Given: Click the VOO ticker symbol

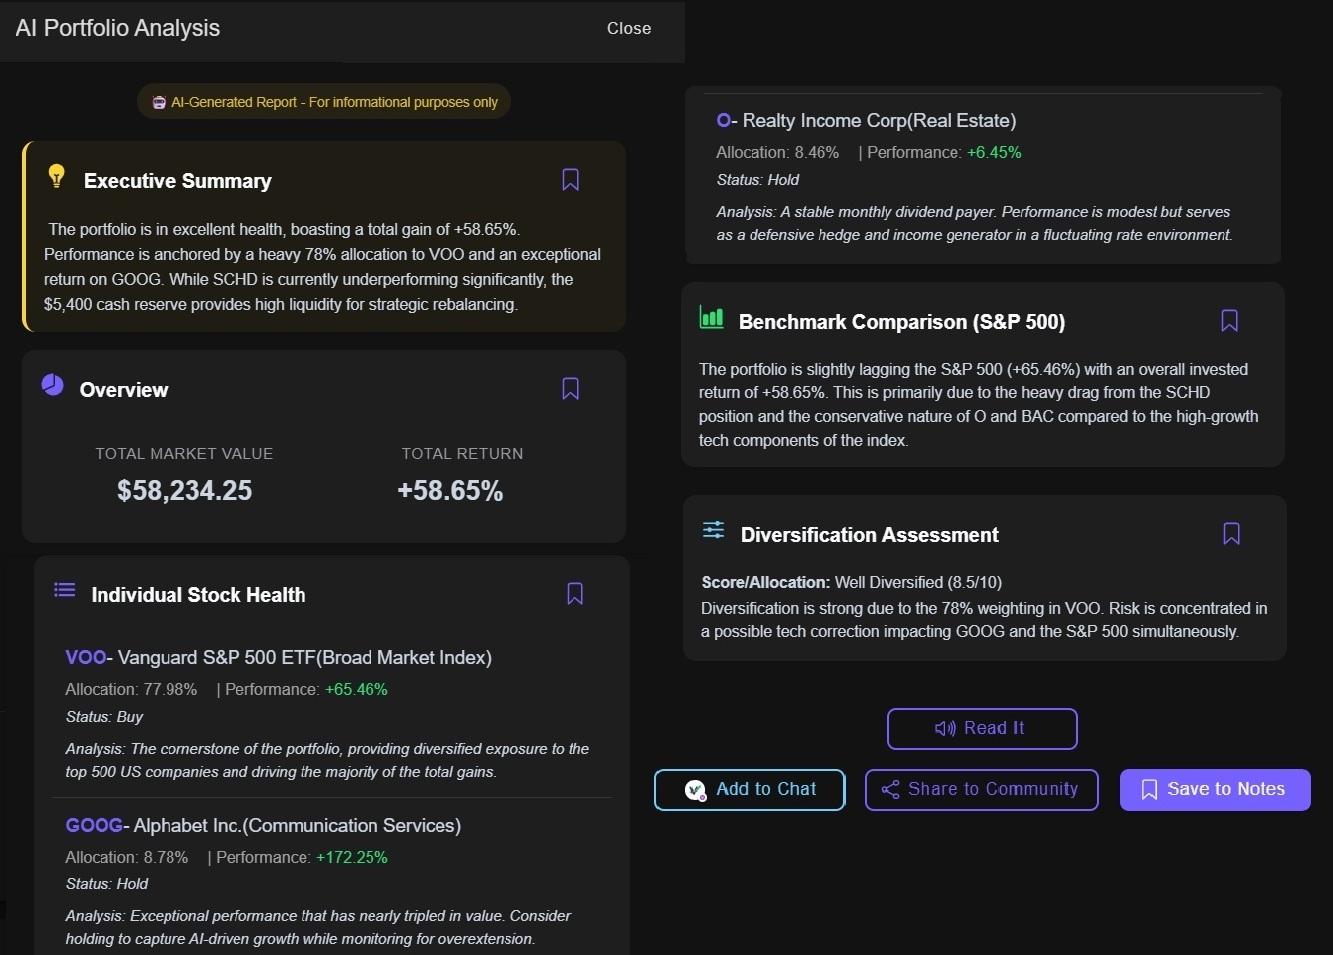Looking at the screenshot, I should tap(85, 658).
